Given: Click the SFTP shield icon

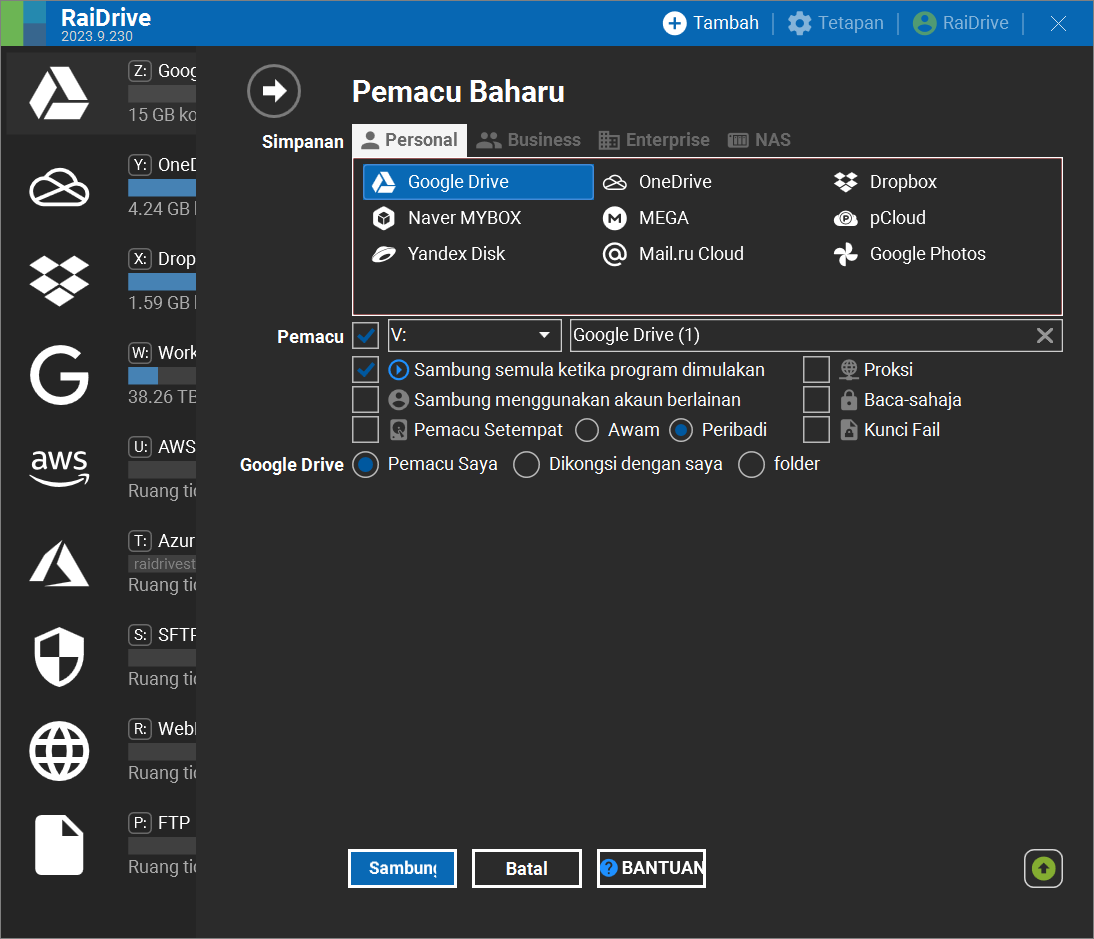Looking at the screenshot, I should [59, 657].
